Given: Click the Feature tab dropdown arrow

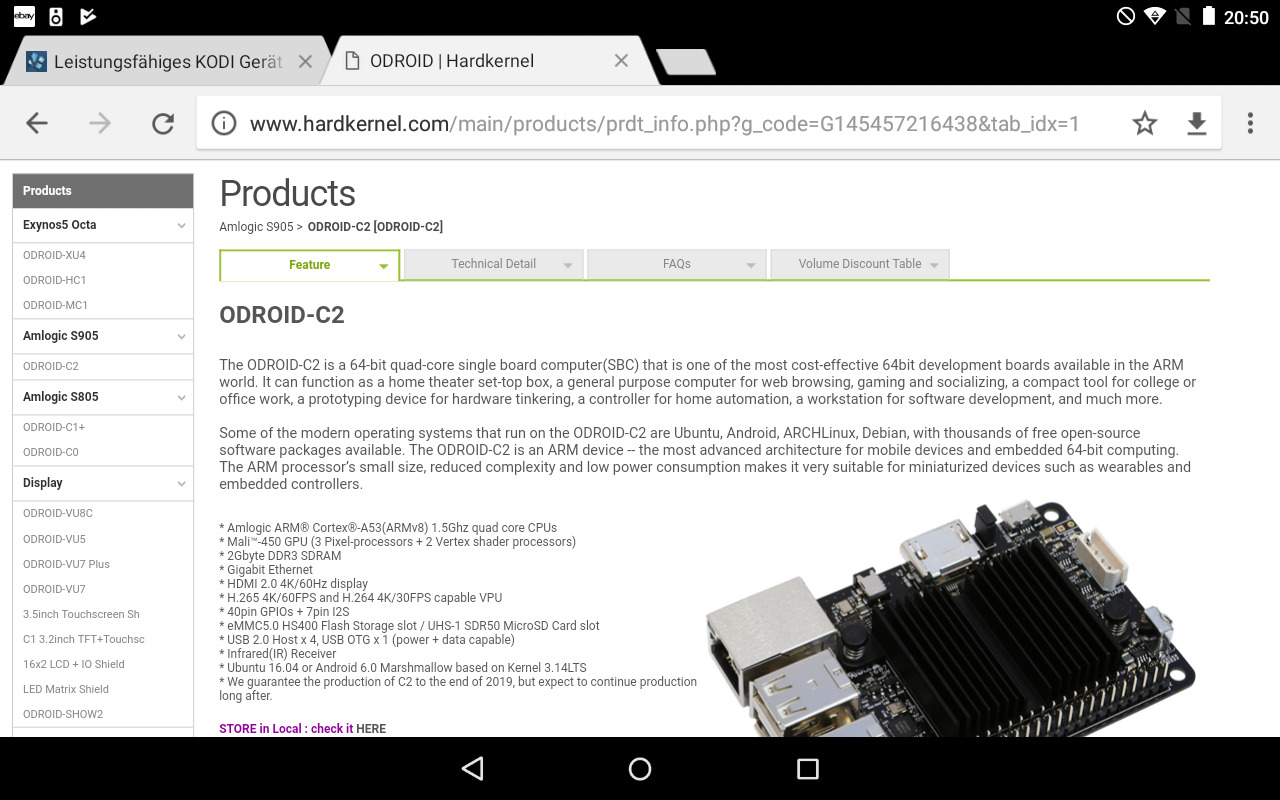Looking at the screenshot, I should click(x=384, y=267).
